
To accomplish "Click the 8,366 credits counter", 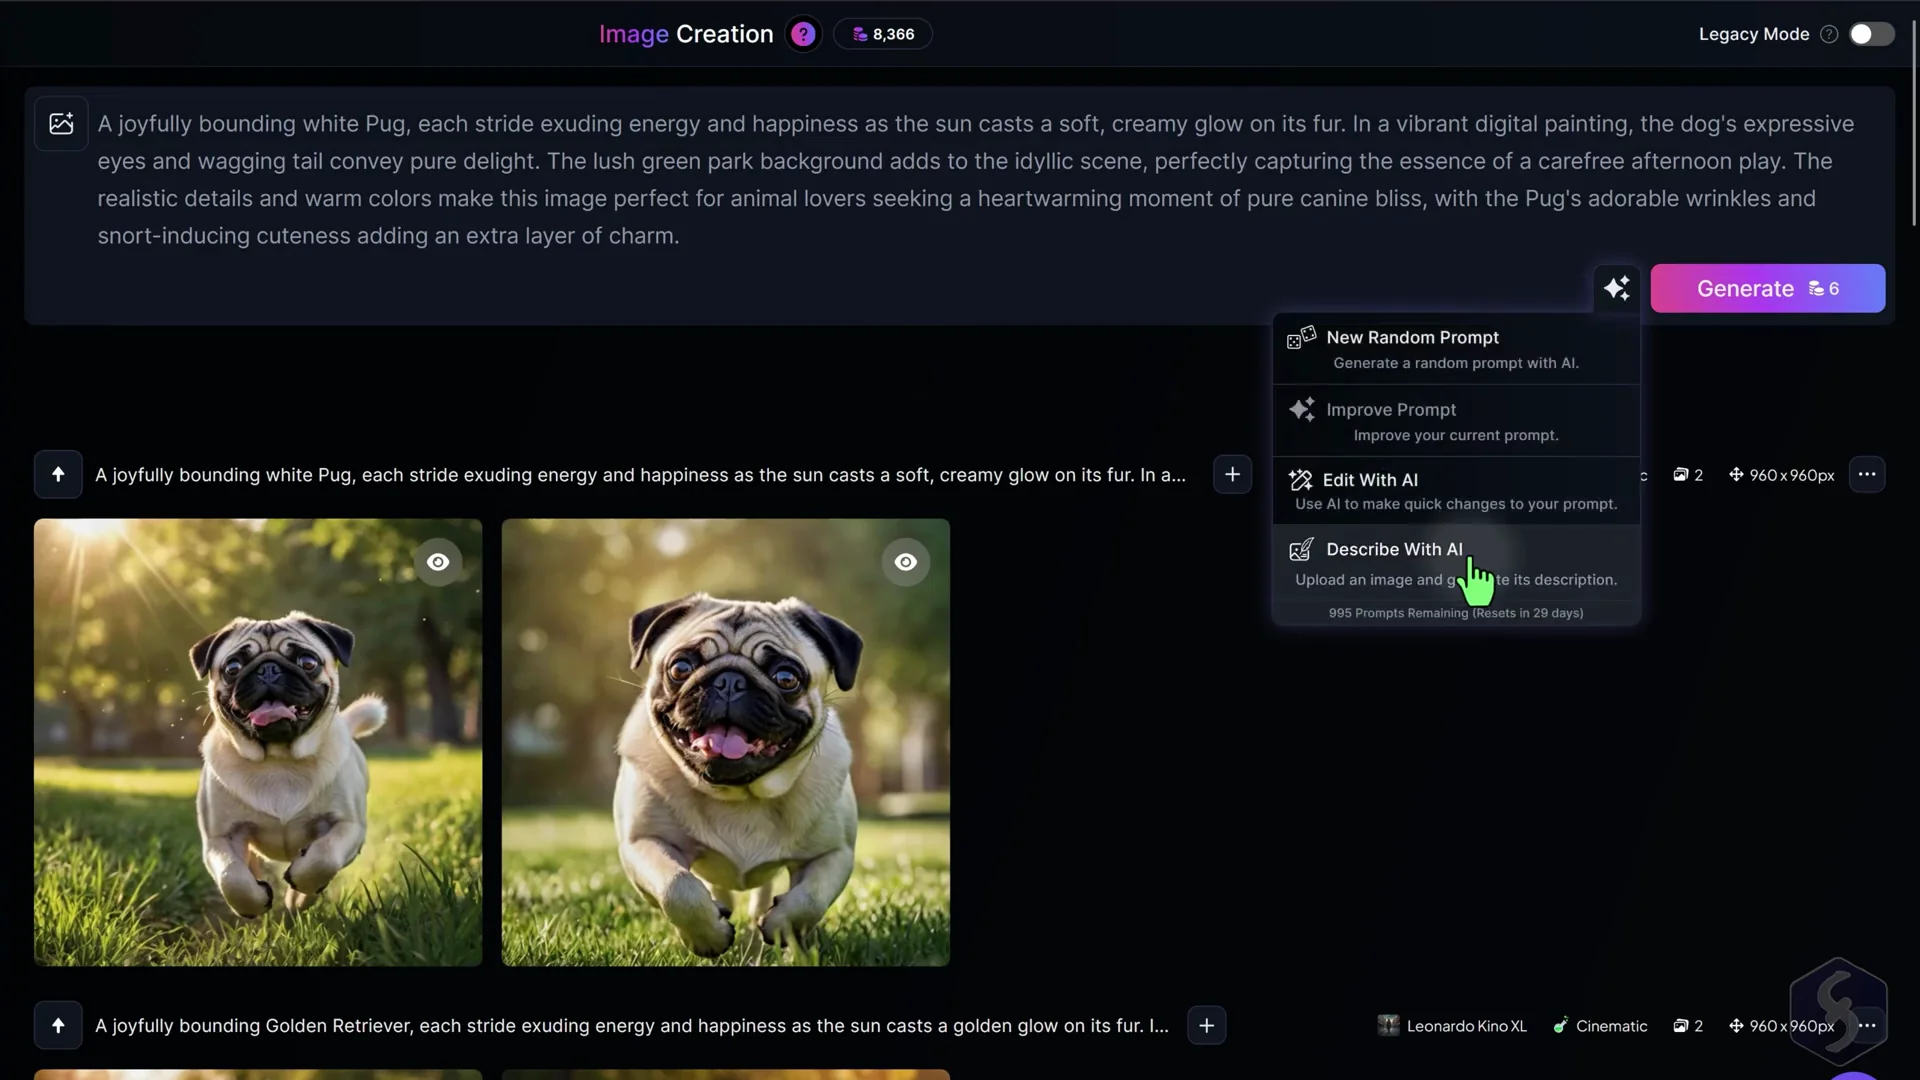I will pos(881,33).
